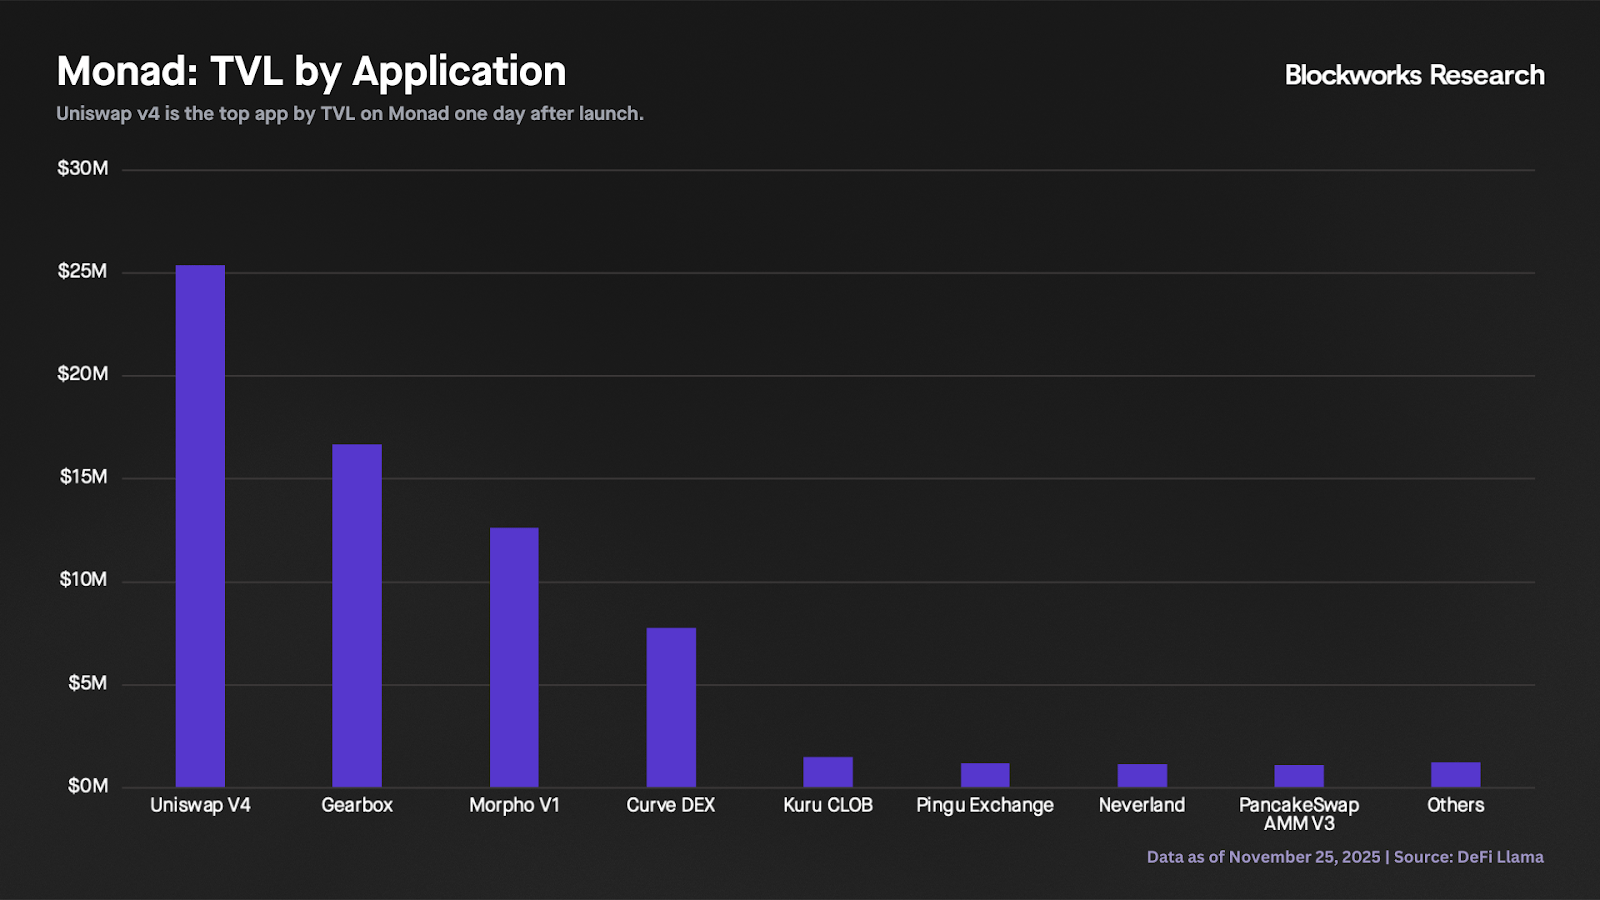Select the "Gearbox" x-axis label
Screen dimensions: 1600x900
[x=357, y=805]
